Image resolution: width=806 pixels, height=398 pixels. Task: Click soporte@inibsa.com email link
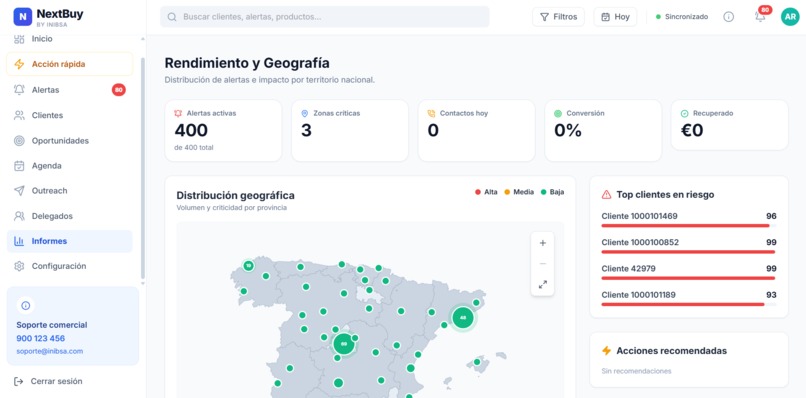(x=50, y=351)
